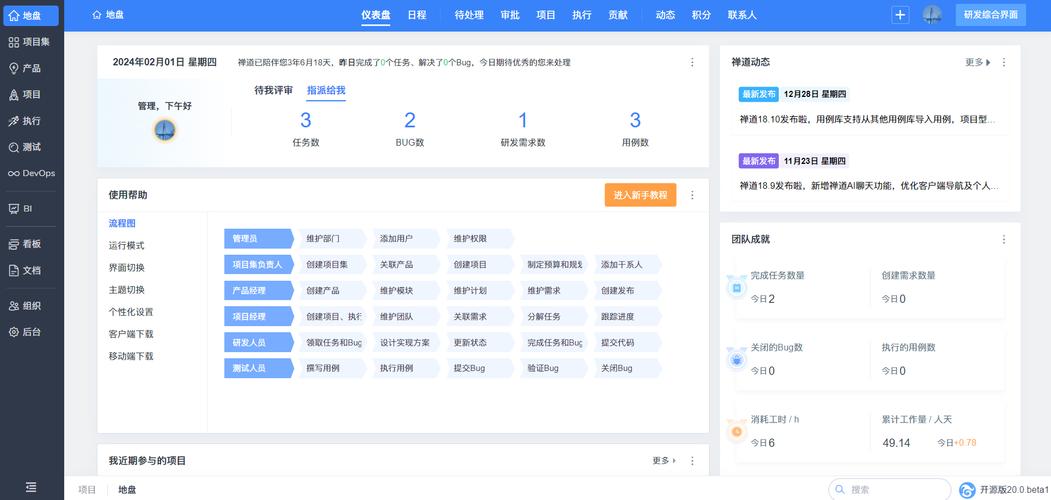Viewport: 1051px width, 500px height.
Task: Select 客户端下载 in help list
Action: (131, 334)
